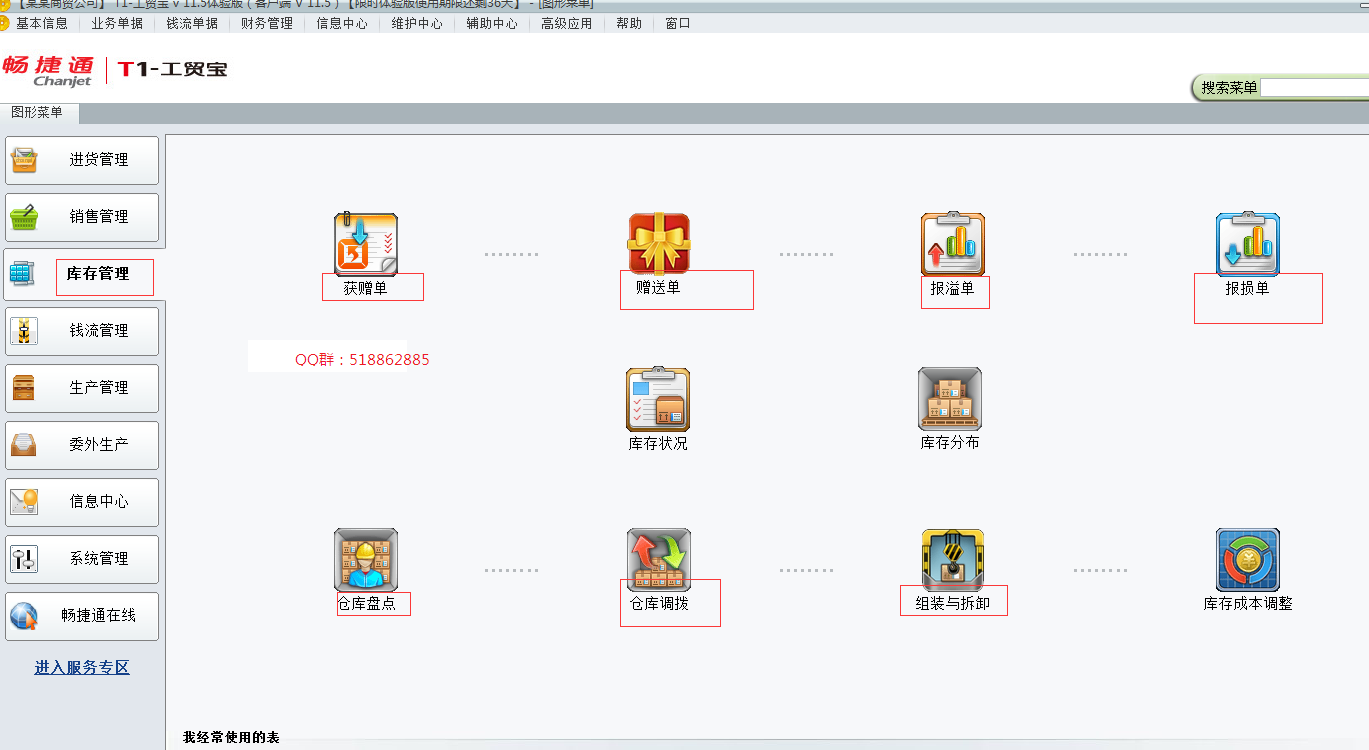The height and width of the screenshot is (750, 1369).
Task: Open the 高级应用 menu
Action: click(566, 23)
